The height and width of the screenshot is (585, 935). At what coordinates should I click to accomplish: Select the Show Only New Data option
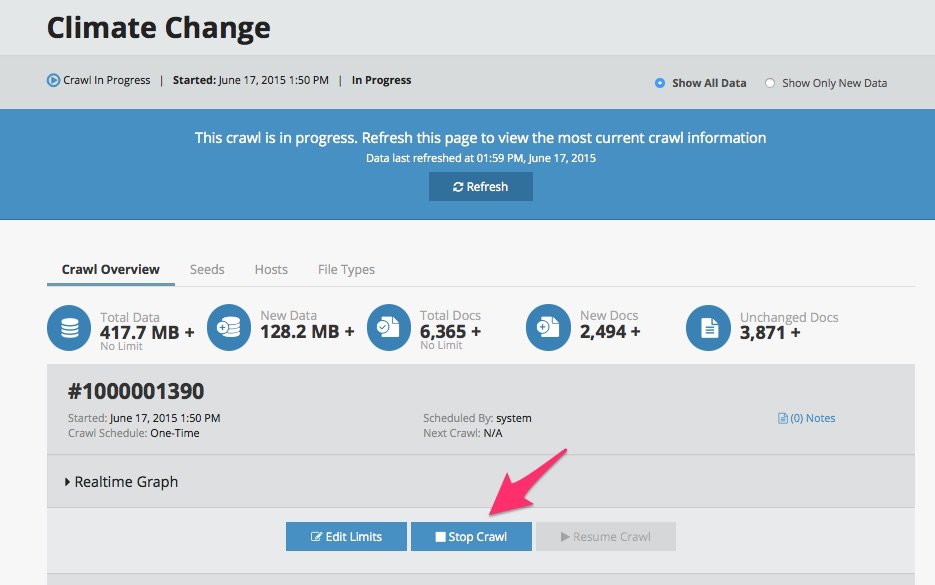pyautogui.click(x=770, y=83)
